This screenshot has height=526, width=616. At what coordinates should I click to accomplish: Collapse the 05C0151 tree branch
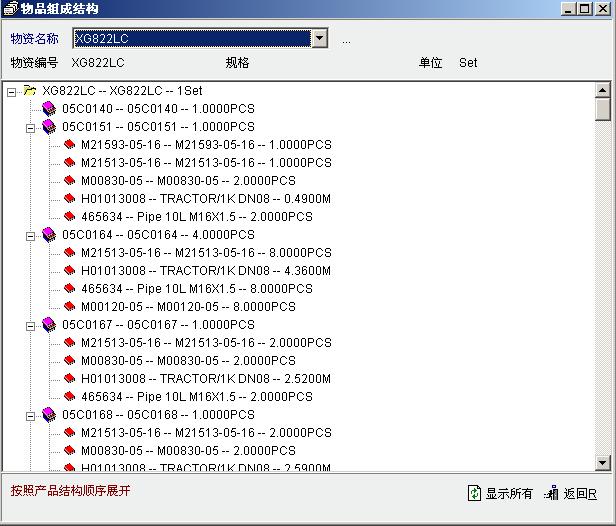(x=30, y=127)
